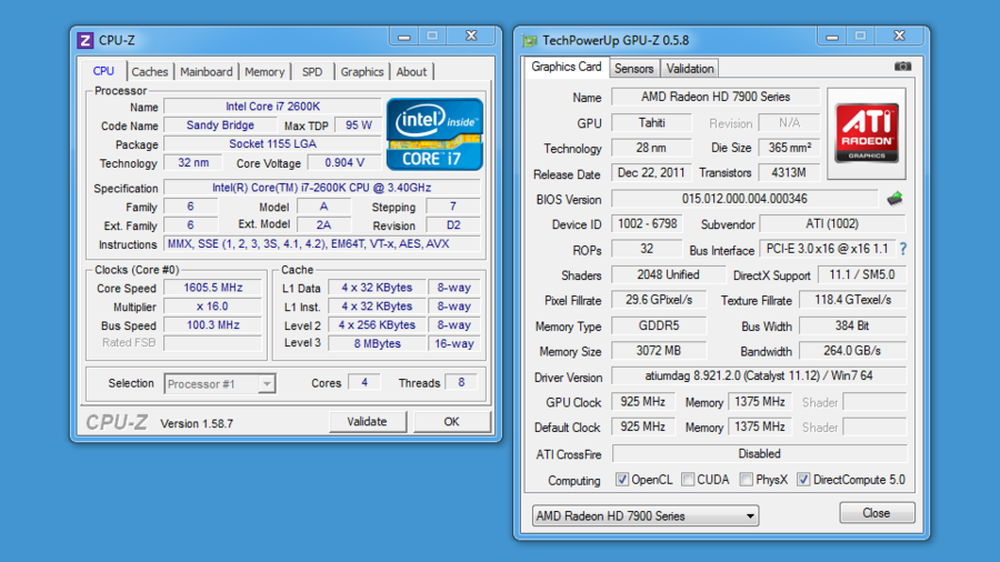
Task: Click the CPU-Z title bar Z icon
Action: (85, 40)
